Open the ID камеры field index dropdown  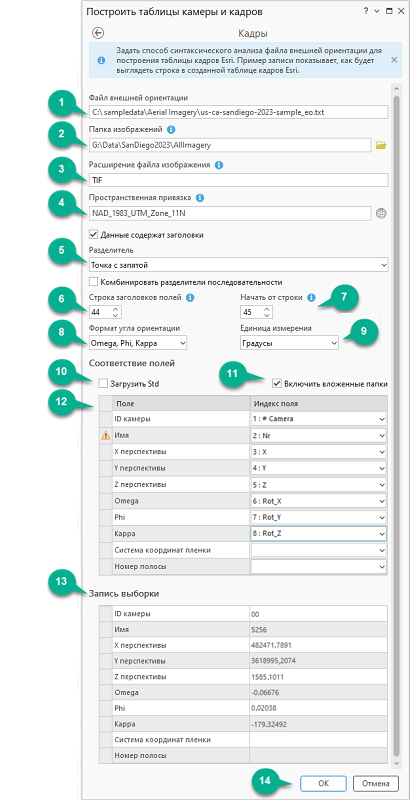tap(318, 419)
